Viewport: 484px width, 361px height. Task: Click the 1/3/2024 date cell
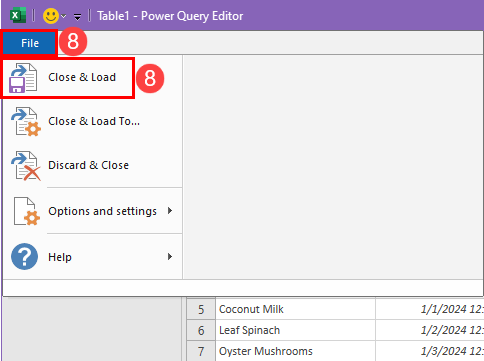pyautogui.click(x=430, y=351)
